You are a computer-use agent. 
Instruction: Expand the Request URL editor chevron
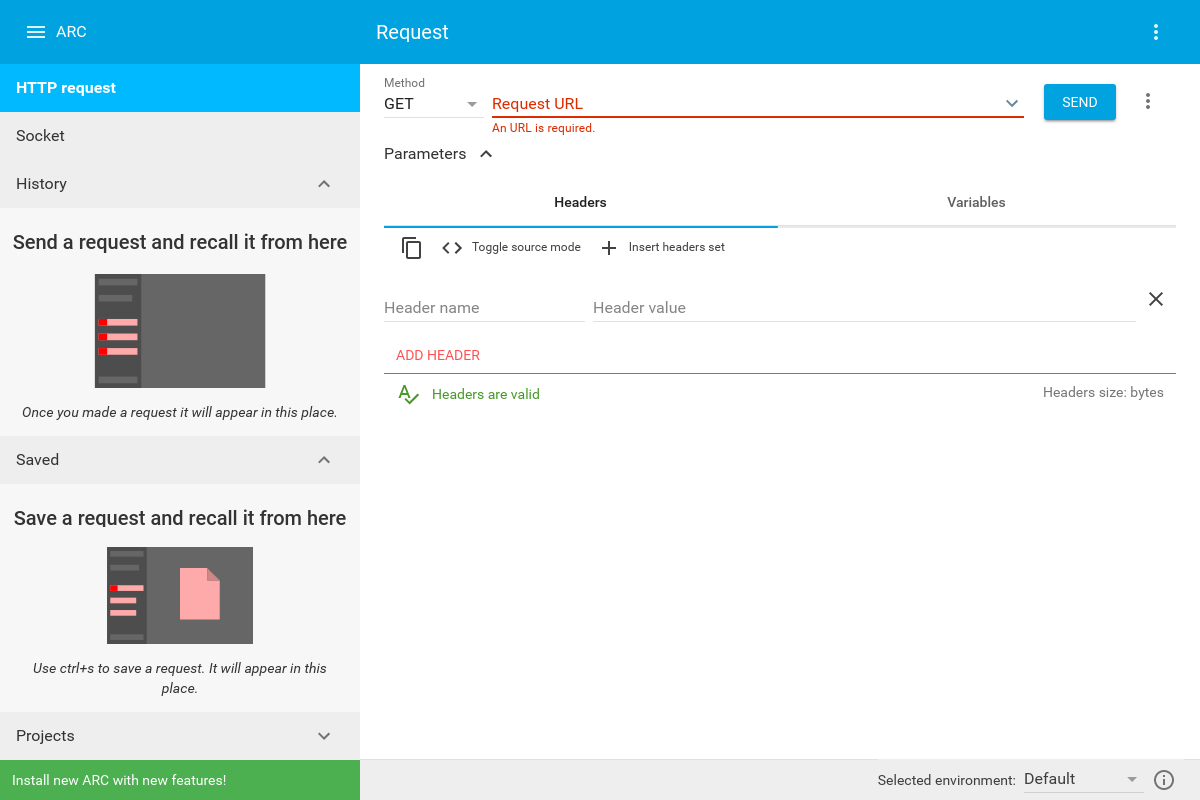(x=1012, y=103)
